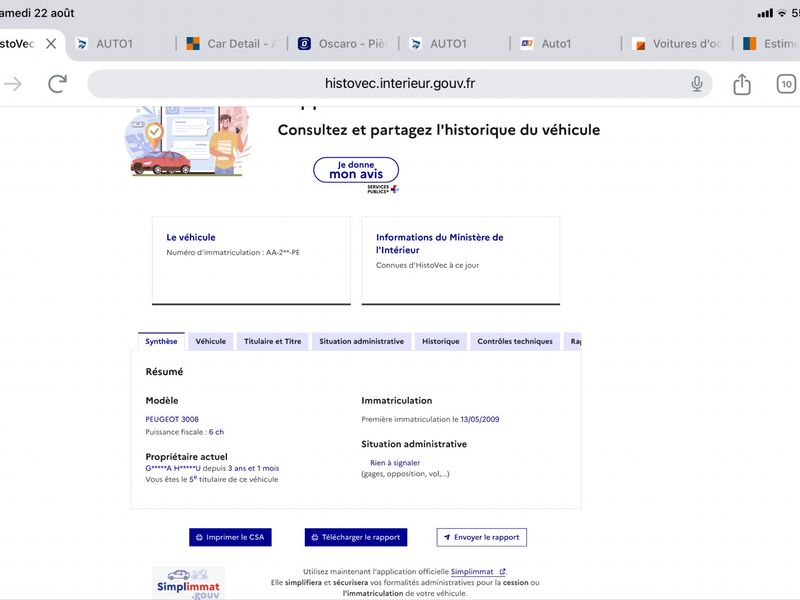
Task: Switch to the Oscaro tab
Action: [343, 44]
